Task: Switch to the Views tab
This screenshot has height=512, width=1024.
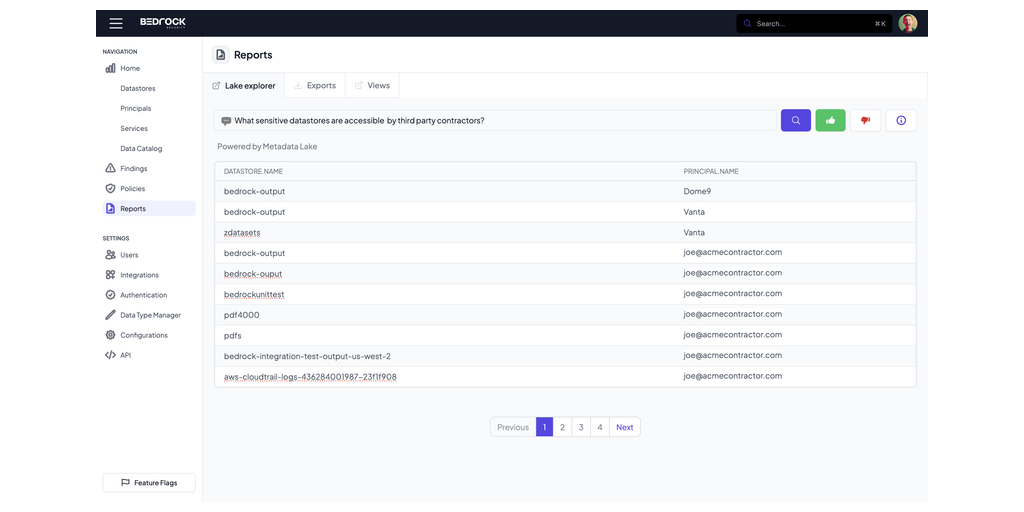Action: coord(372,86)
